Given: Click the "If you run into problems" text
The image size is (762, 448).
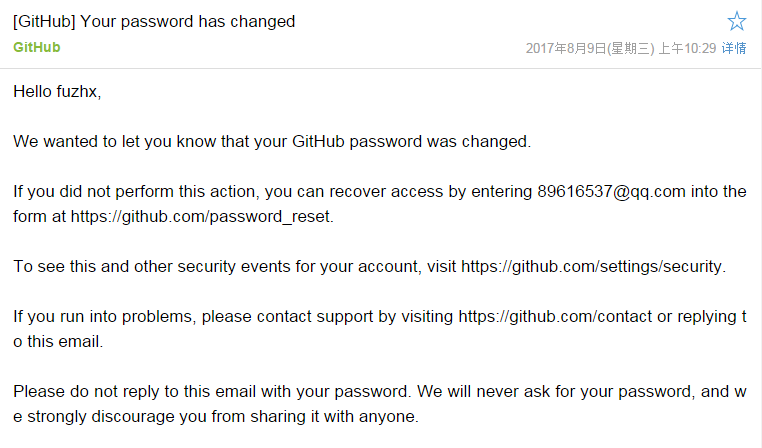Looking at the screenshot, I should (104, 316).
